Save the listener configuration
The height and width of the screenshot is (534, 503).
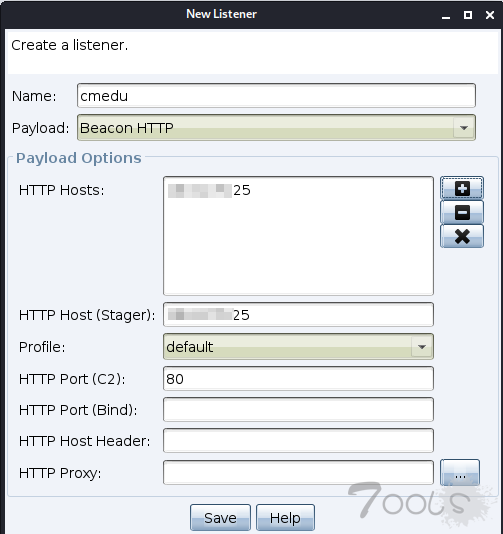[x=220, y=518]
